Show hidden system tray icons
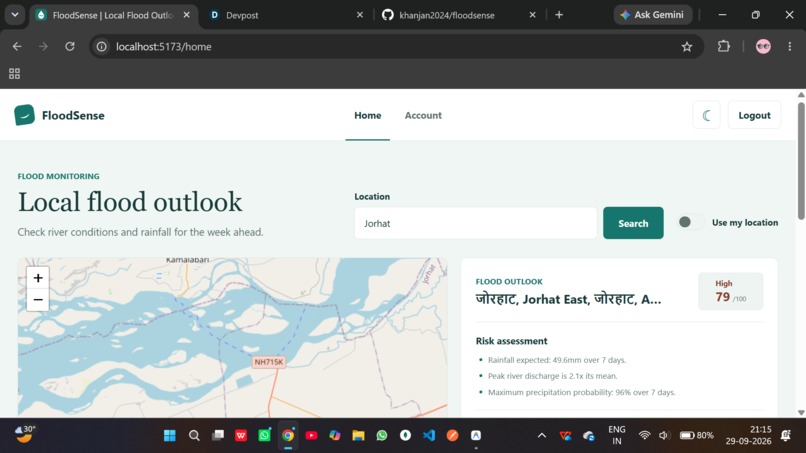Image resolution: width=806 pixels, height=453 pixels. pos(542,436)
